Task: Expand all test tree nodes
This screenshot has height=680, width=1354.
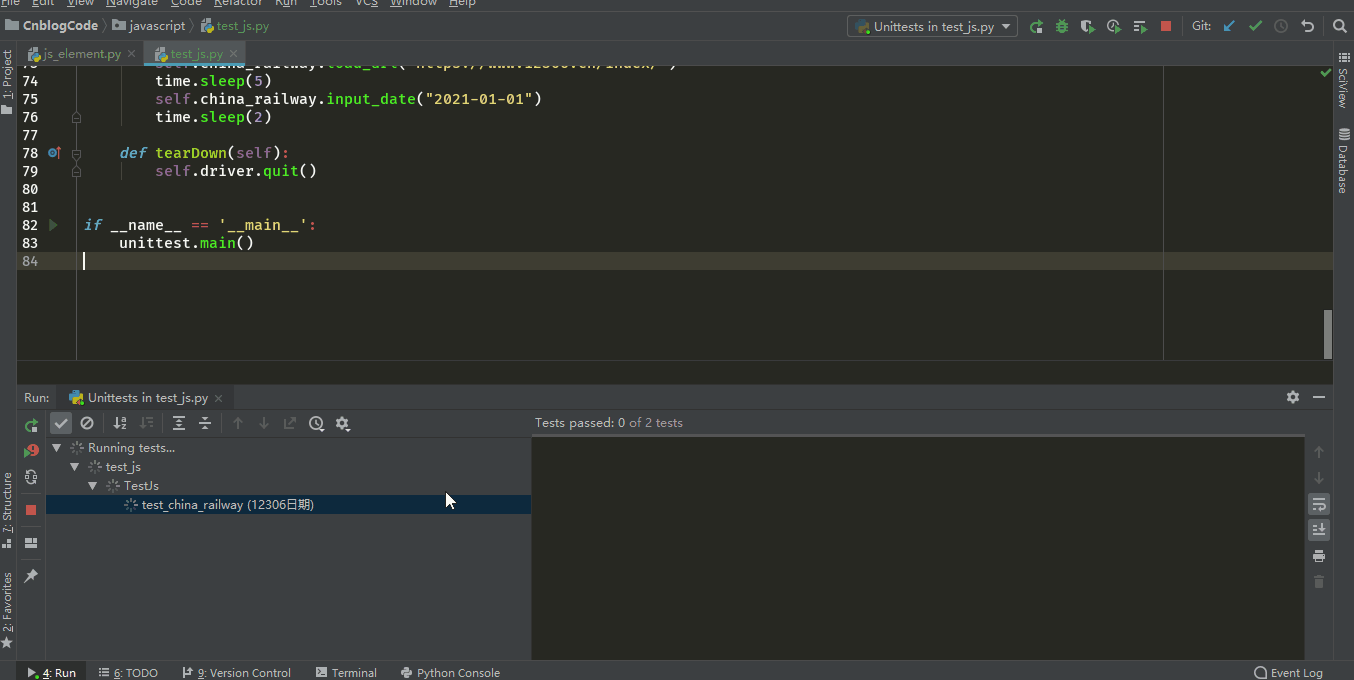Action: pos(179,423)
